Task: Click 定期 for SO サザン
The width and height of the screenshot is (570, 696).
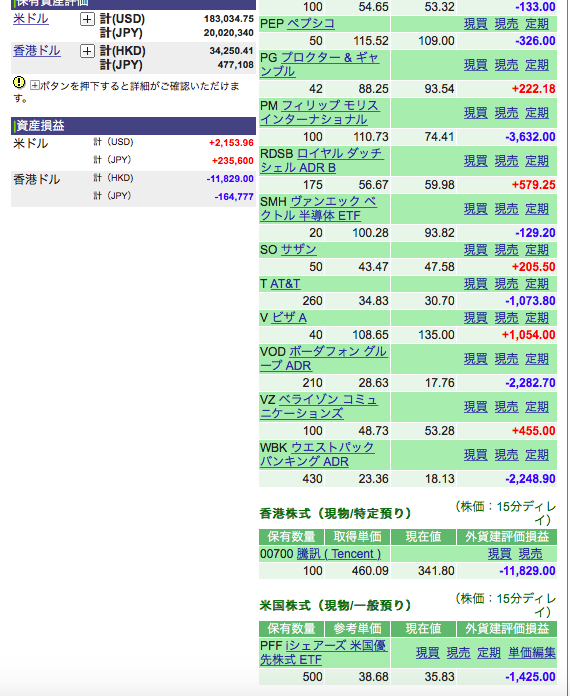Action: tap(537, 250)
